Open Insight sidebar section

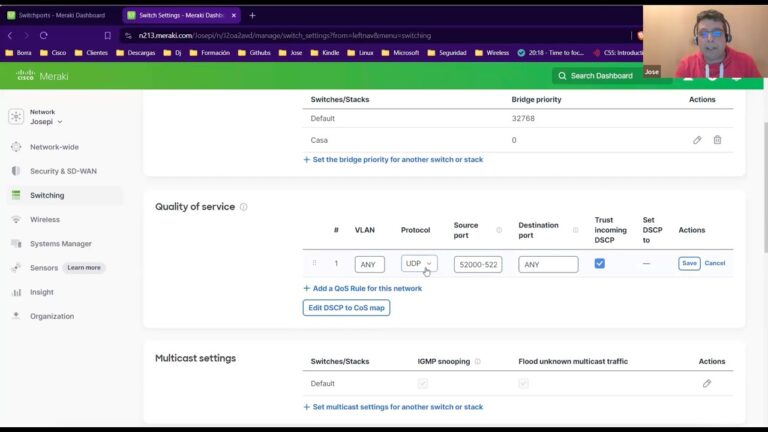tap(42, 292)
